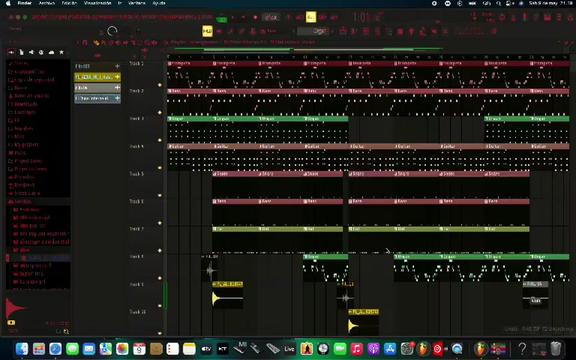Select the browser's cloud icon tab
The height and width of the screenshot is (360, 576).
pos(51,53)
